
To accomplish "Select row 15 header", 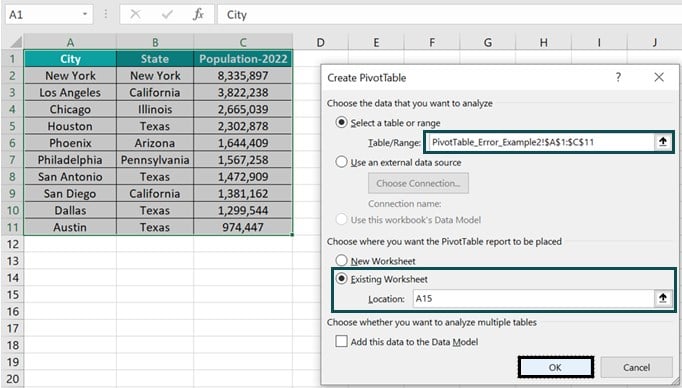I will pos(12,294).
